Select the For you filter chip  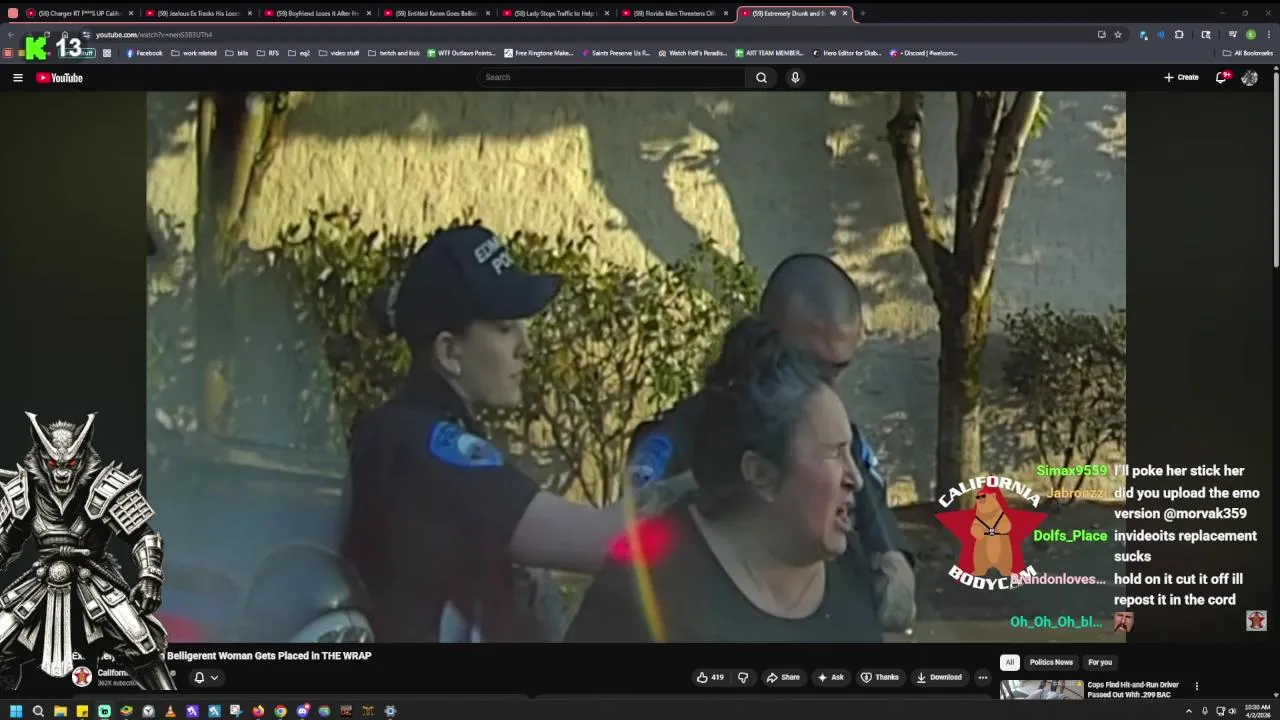1100,662
